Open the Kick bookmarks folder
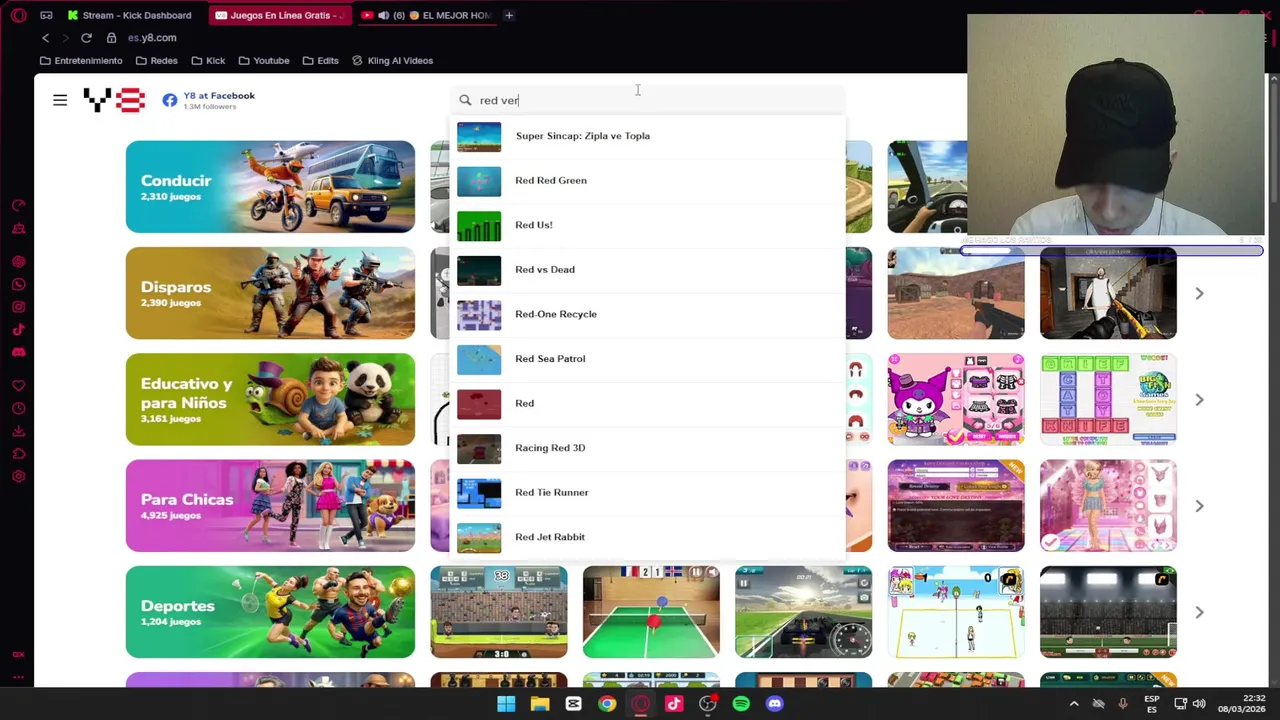The image size is (1280, 720). [208, 61]
